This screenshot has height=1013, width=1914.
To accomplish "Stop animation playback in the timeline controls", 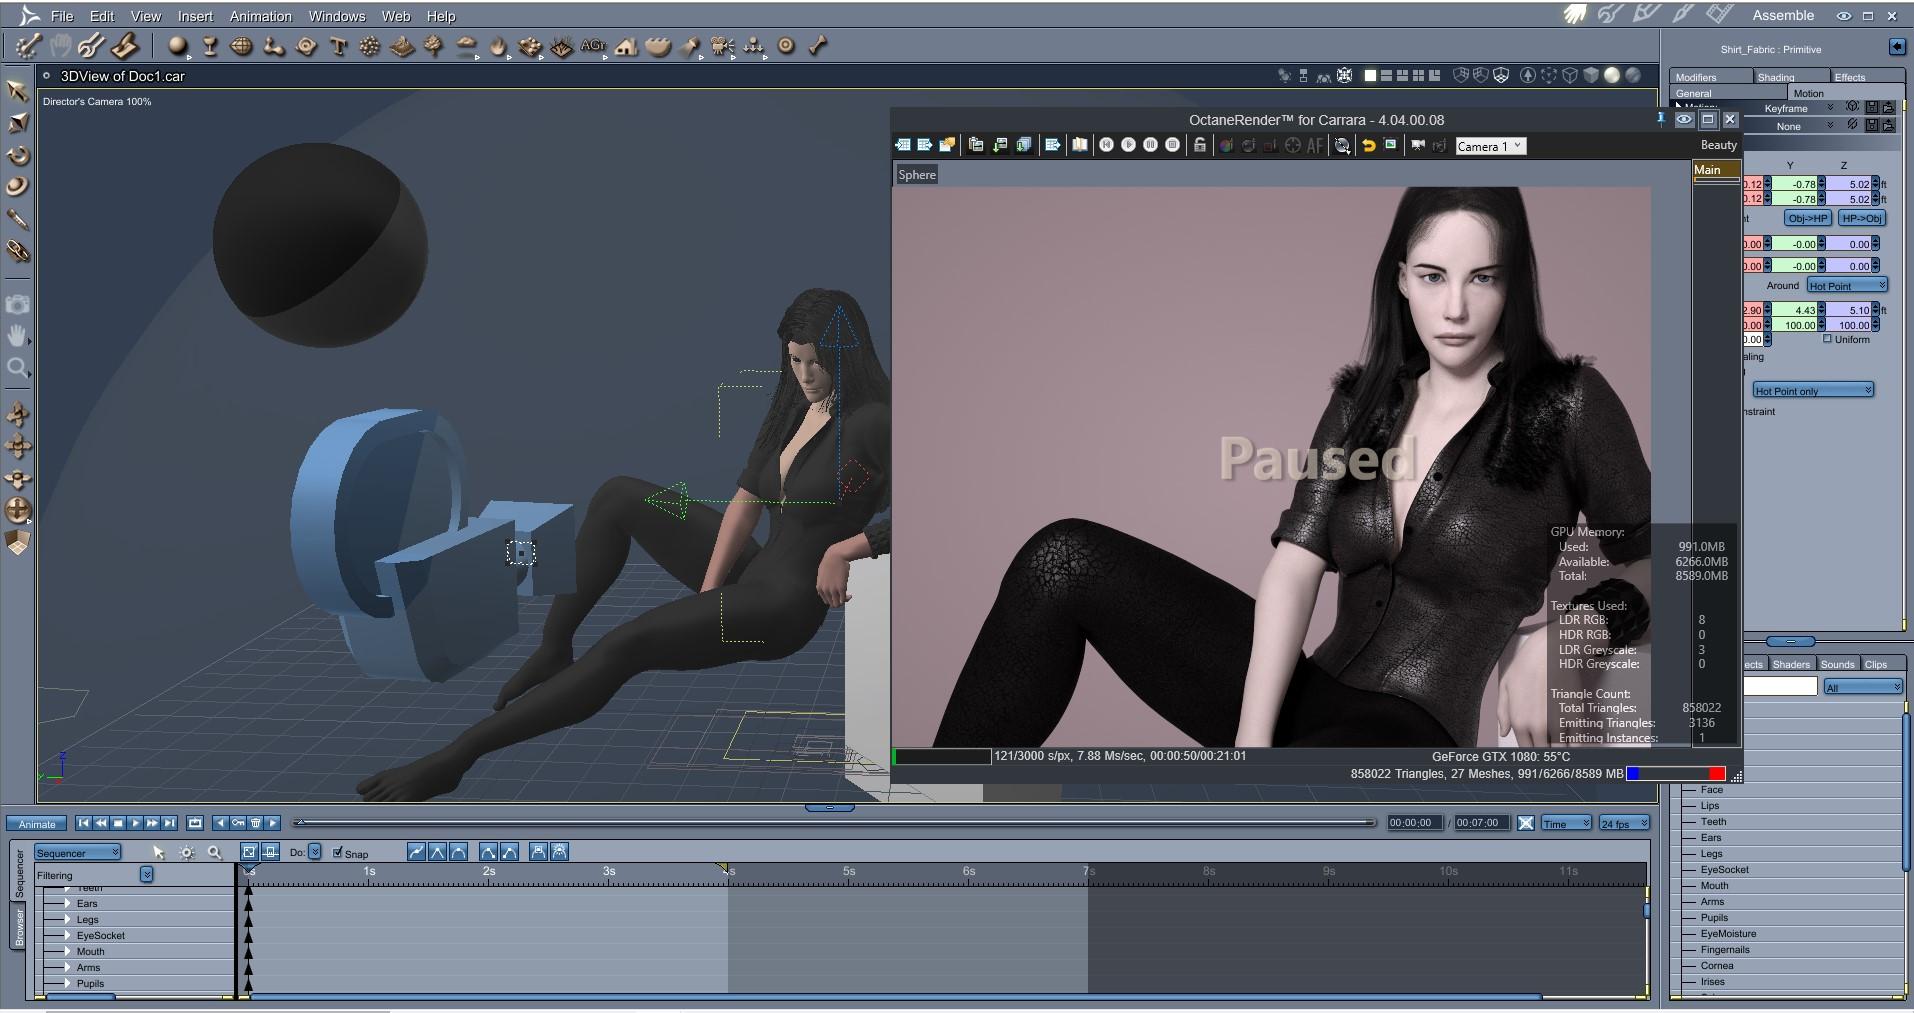I will click(118, 823).
